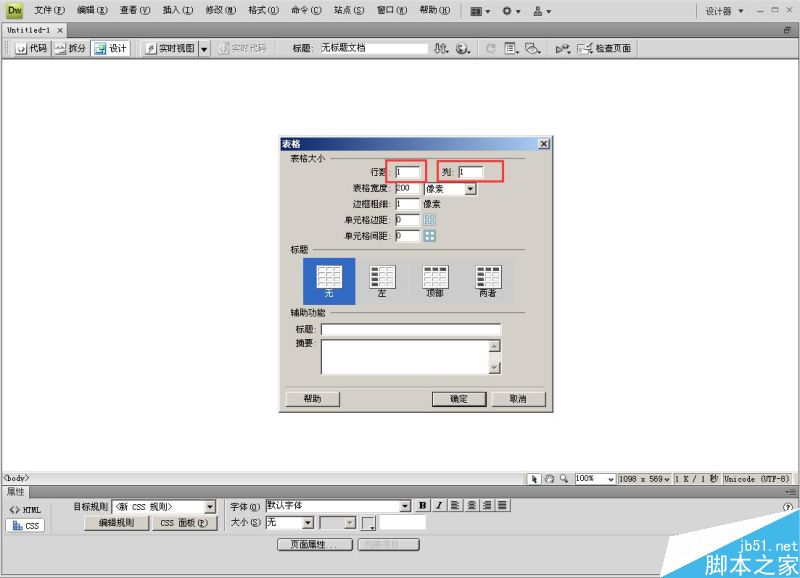Click the Italic (I) icon in Properties

pos(438,506)
